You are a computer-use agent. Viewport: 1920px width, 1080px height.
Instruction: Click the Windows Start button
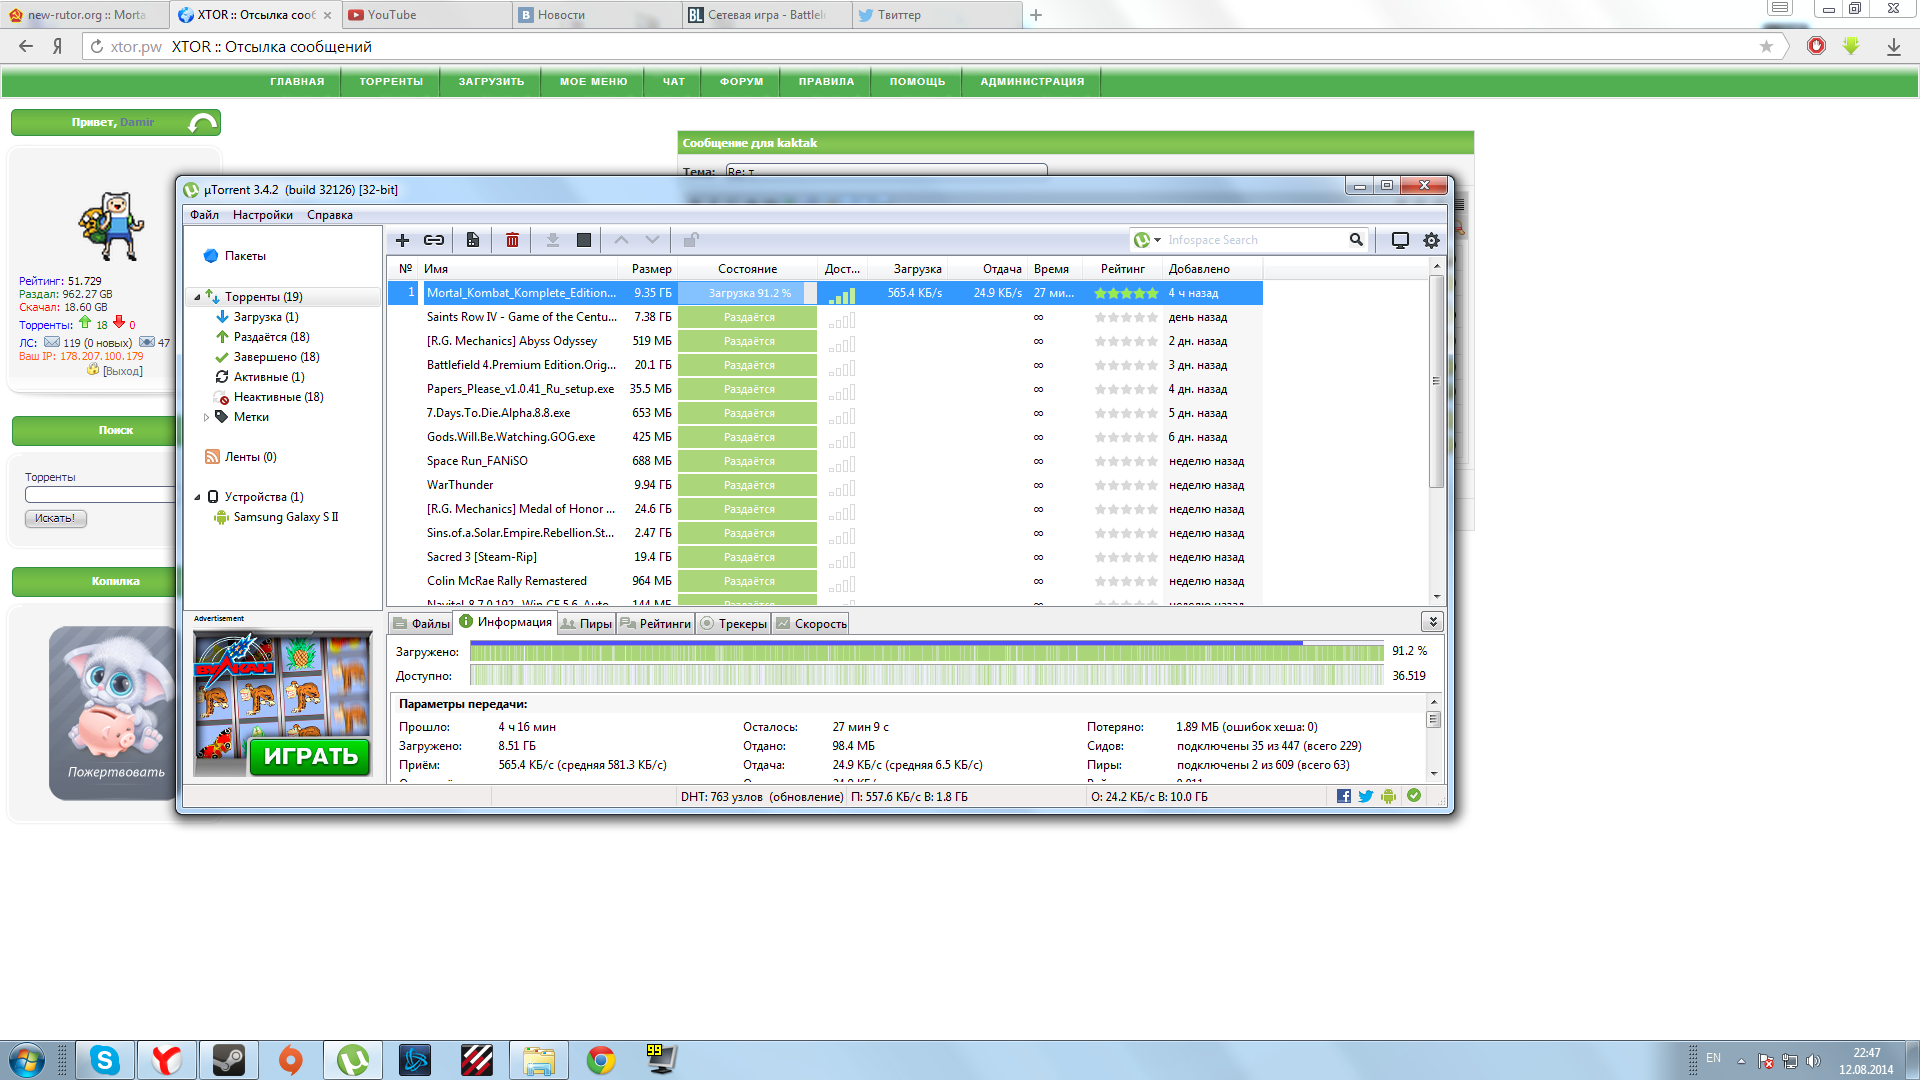coord(27,1060)
